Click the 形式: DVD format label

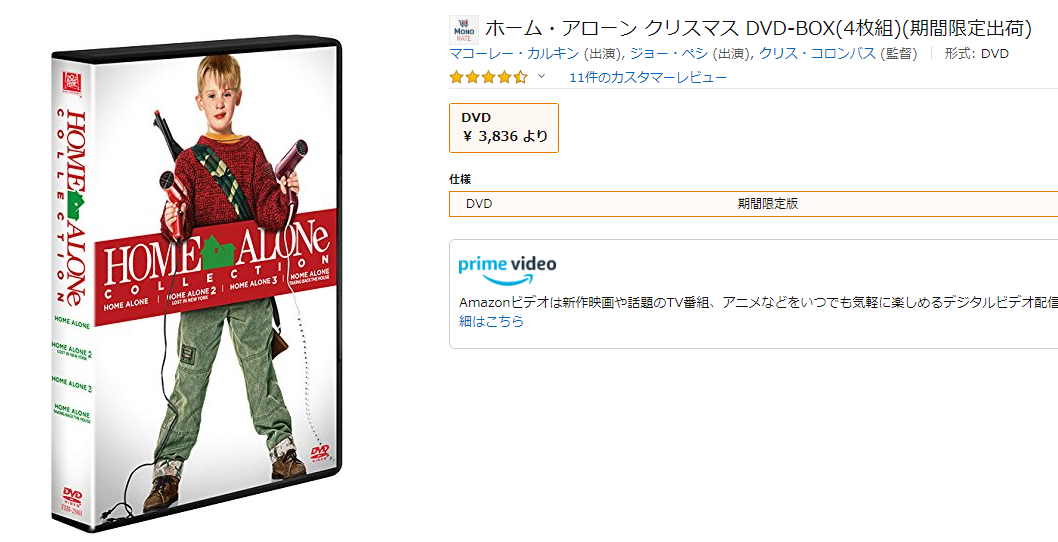click(976, 53)
